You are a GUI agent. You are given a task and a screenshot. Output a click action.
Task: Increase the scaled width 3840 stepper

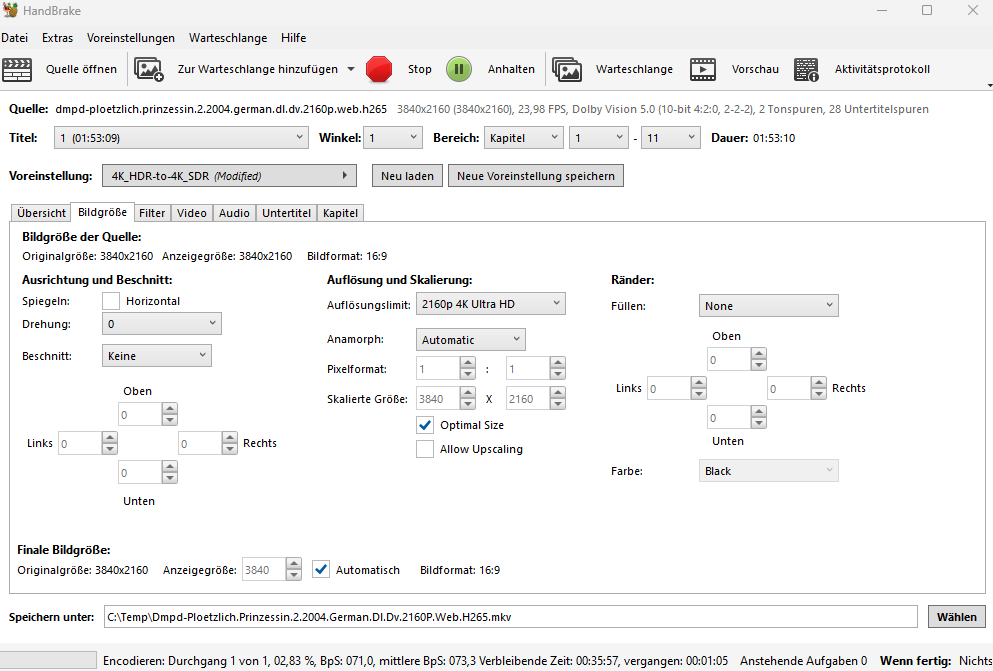click(x=468, y=393)
